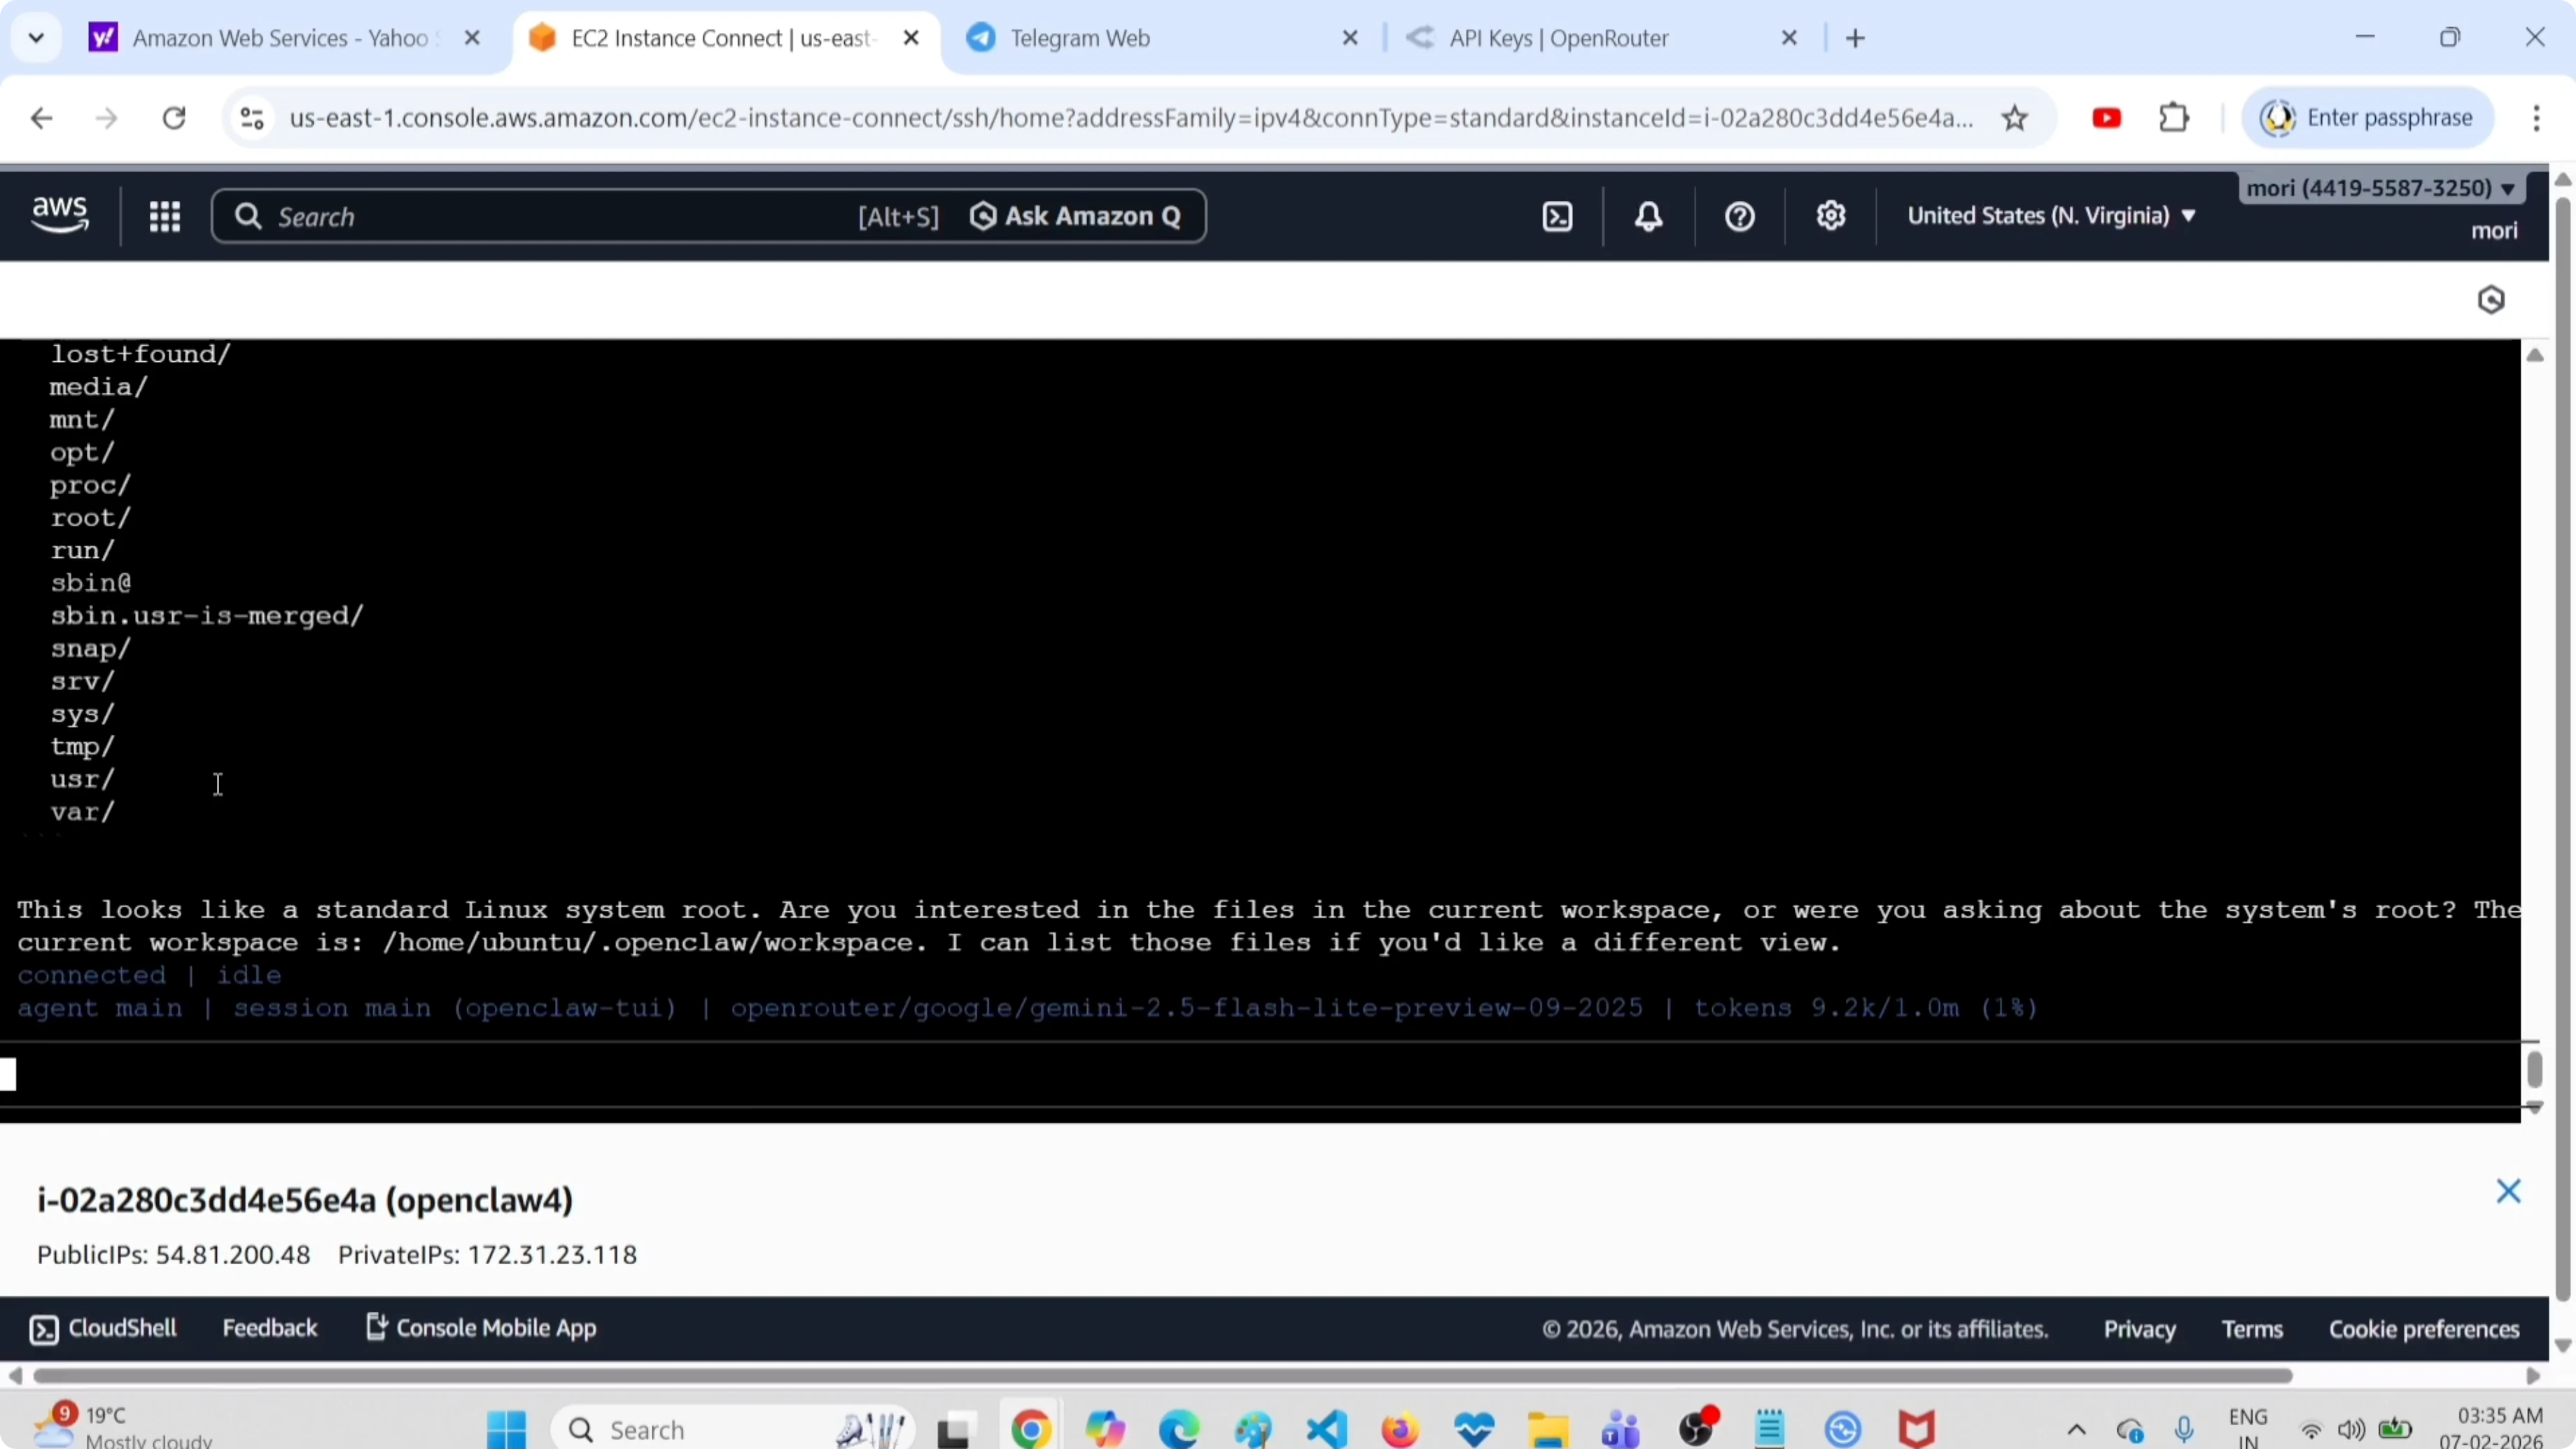Bookmark this page with star icon
2576x1449 pixels.
tap(2014, 118)
